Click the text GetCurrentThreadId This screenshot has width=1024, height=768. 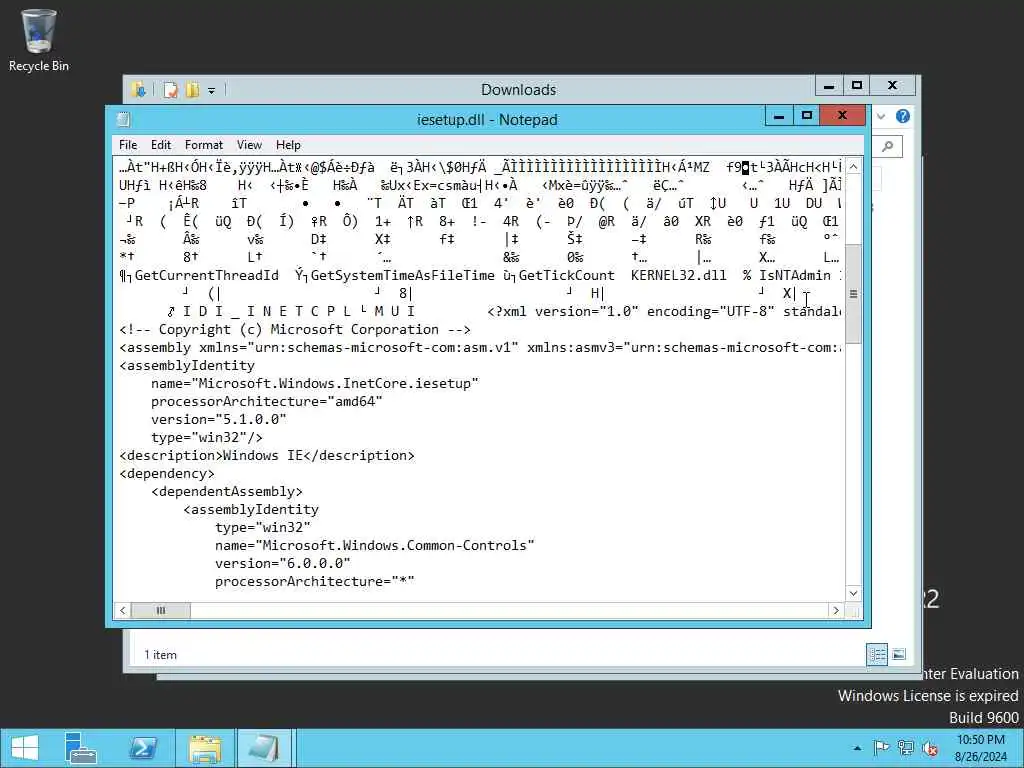pyautogui.click(x=207, y=276)
